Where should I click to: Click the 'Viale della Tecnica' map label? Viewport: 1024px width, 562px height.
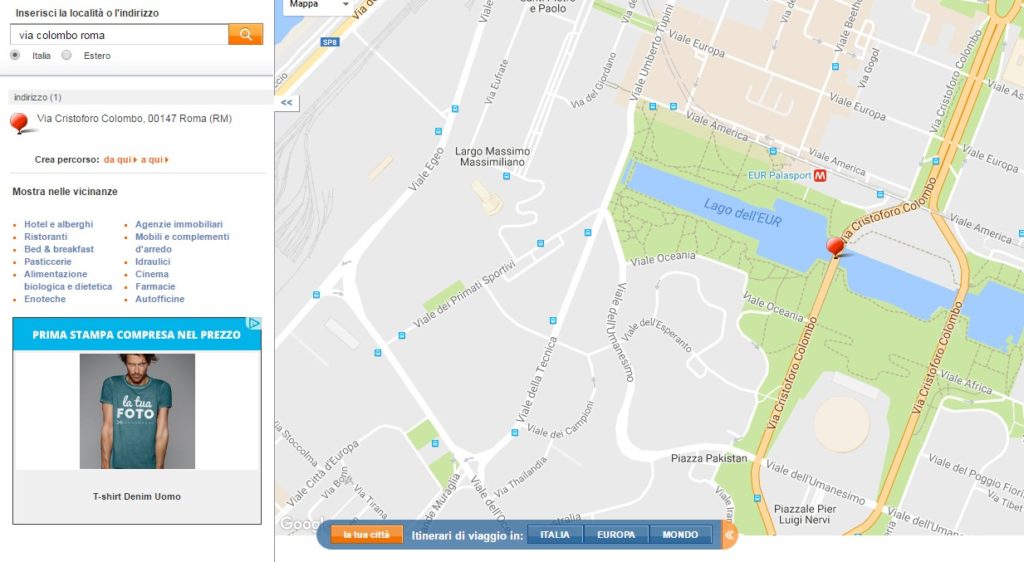click(537, 379)
